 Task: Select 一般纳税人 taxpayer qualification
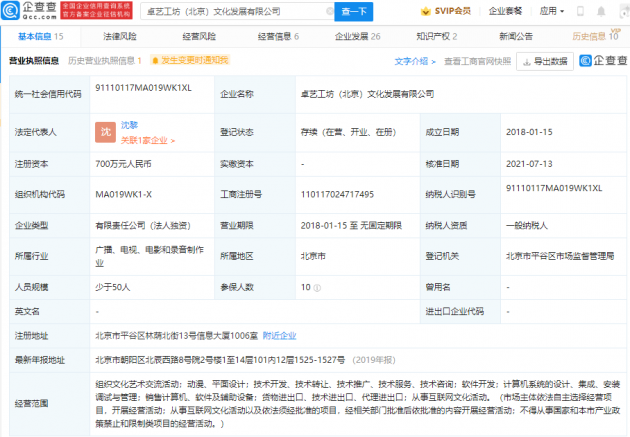[527, 226]
